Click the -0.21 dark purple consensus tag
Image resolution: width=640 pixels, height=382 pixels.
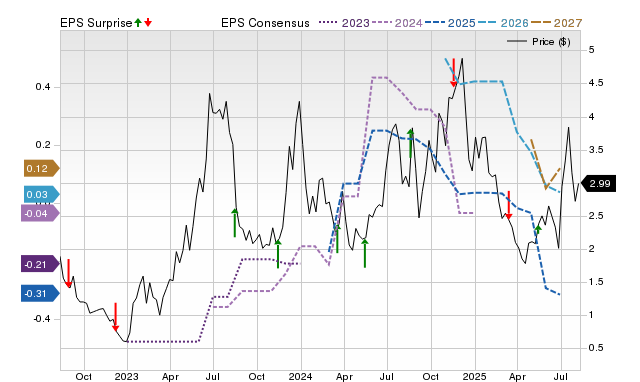pyautogui.click(x=40, y=264)
